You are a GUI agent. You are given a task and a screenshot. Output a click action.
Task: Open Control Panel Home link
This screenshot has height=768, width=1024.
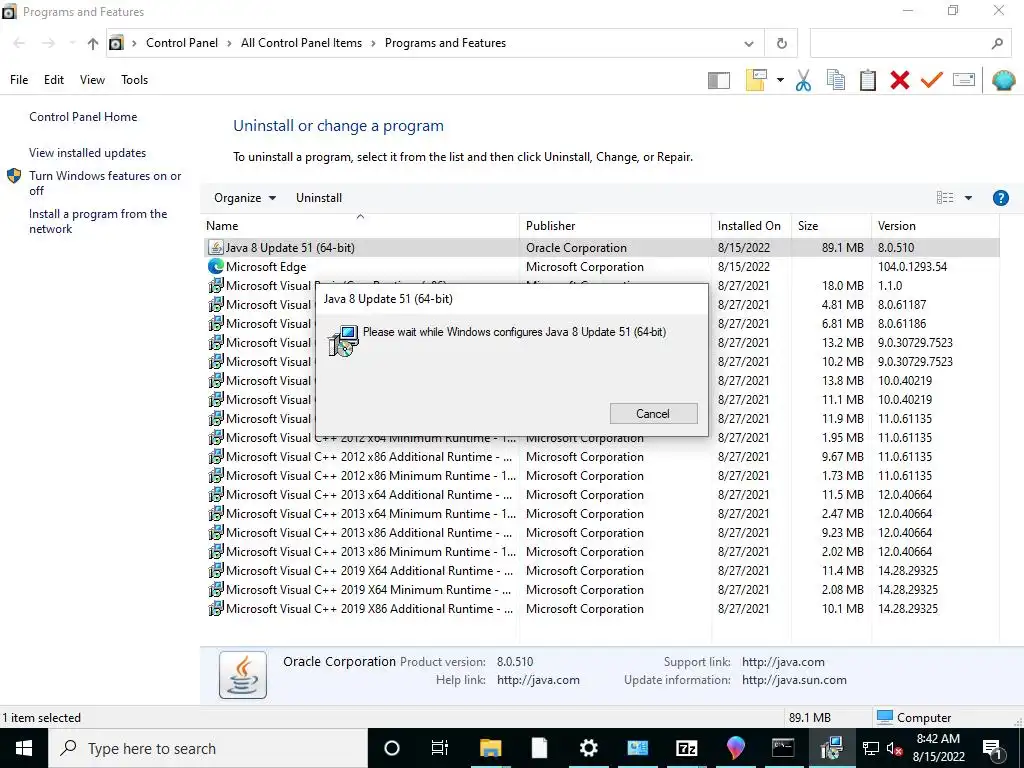coord(83,117)
